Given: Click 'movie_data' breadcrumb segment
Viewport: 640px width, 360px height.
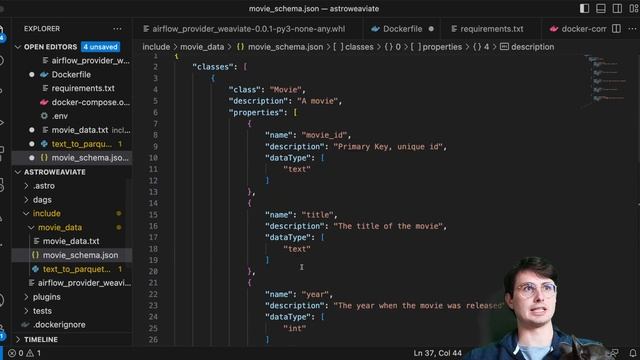Looking at the screenshot, I should coord(202,47).
